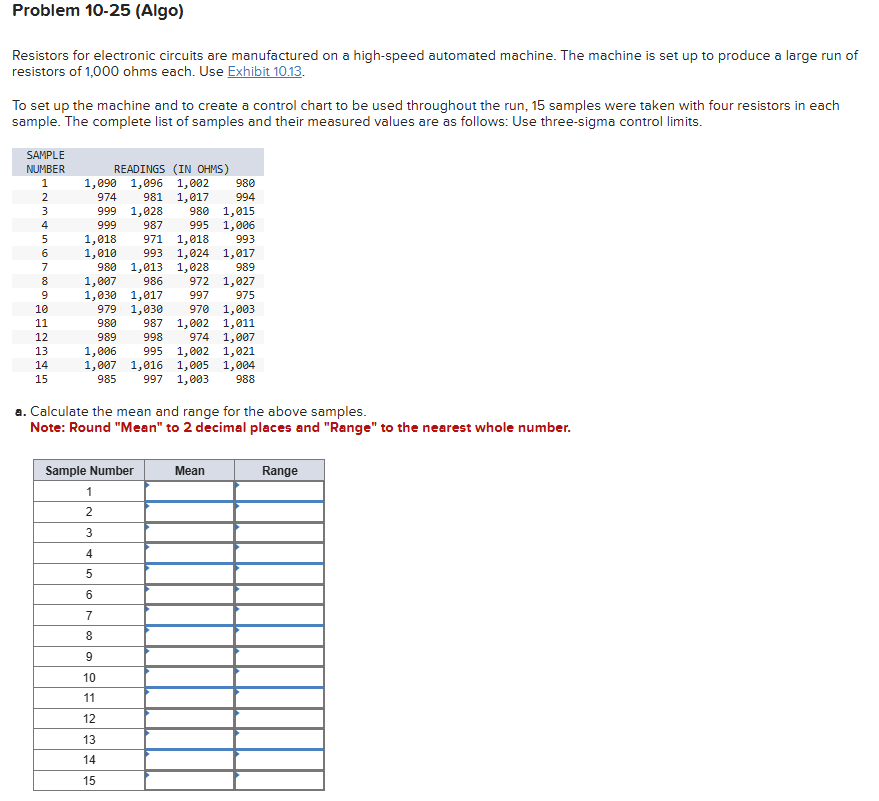The height and width of the screenshot is (801, 879).
Task: Click the Range field for Sample 13
Action: pyautogui.click(x=279, y=738)
